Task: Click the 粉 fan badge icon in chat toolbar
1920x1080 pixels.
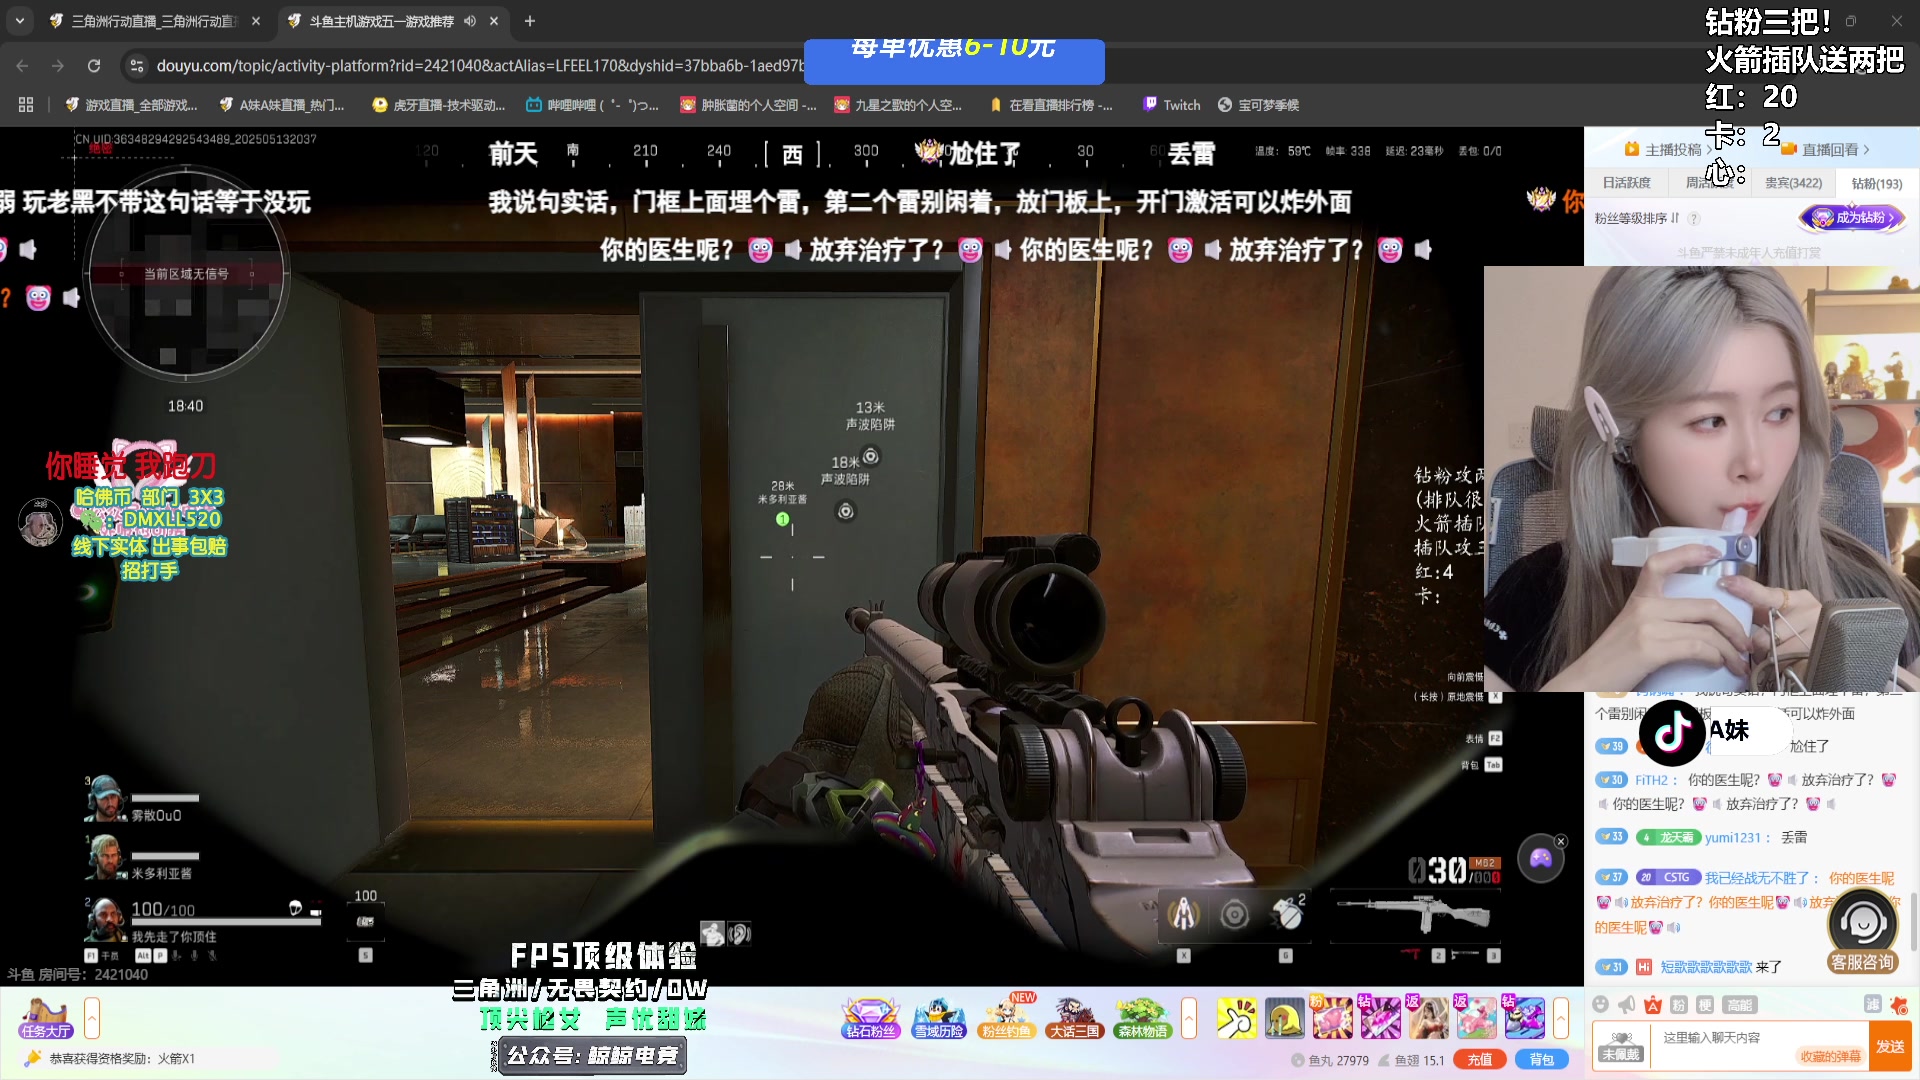Action: [1679, 1005]
